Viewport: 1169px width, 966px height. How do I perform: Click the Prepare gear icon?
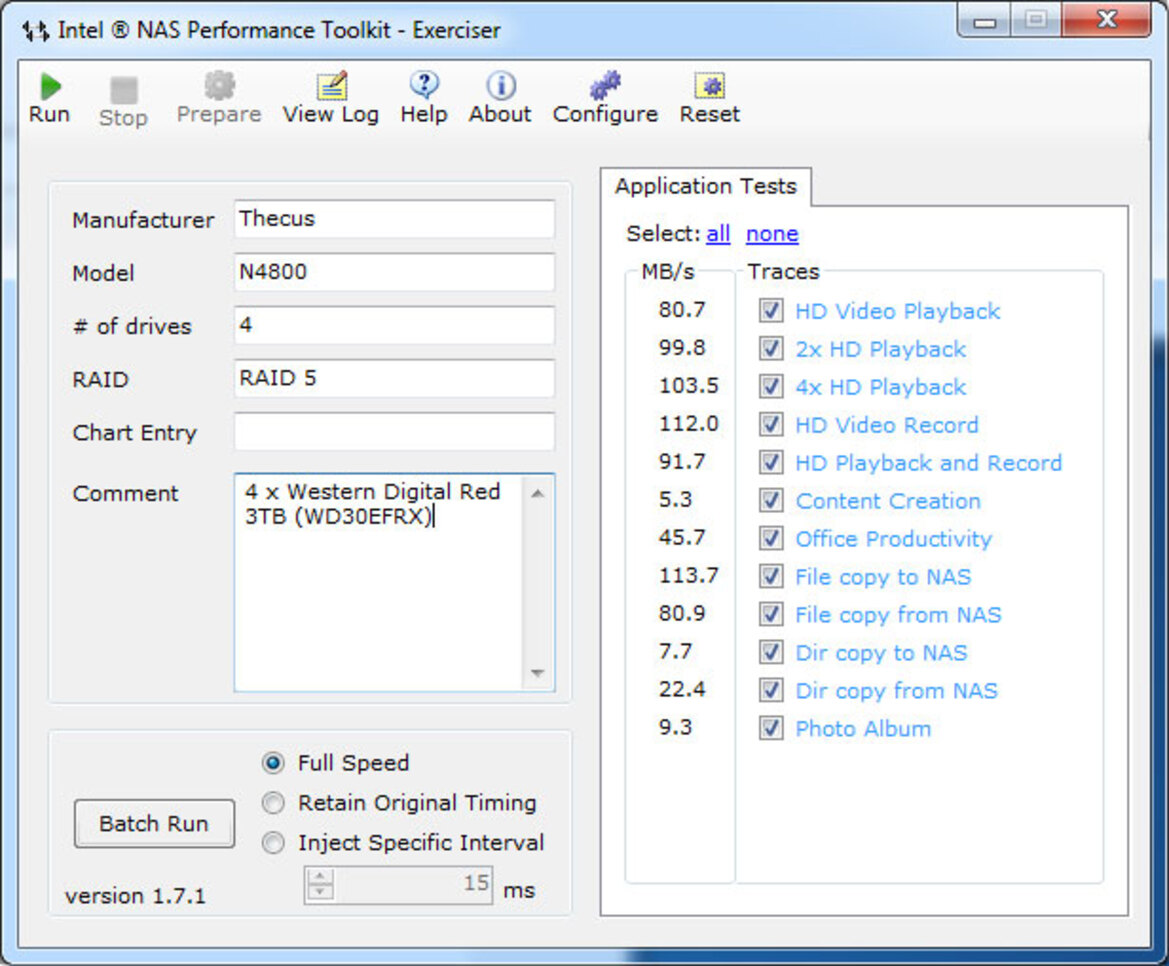tap(219, 85)
